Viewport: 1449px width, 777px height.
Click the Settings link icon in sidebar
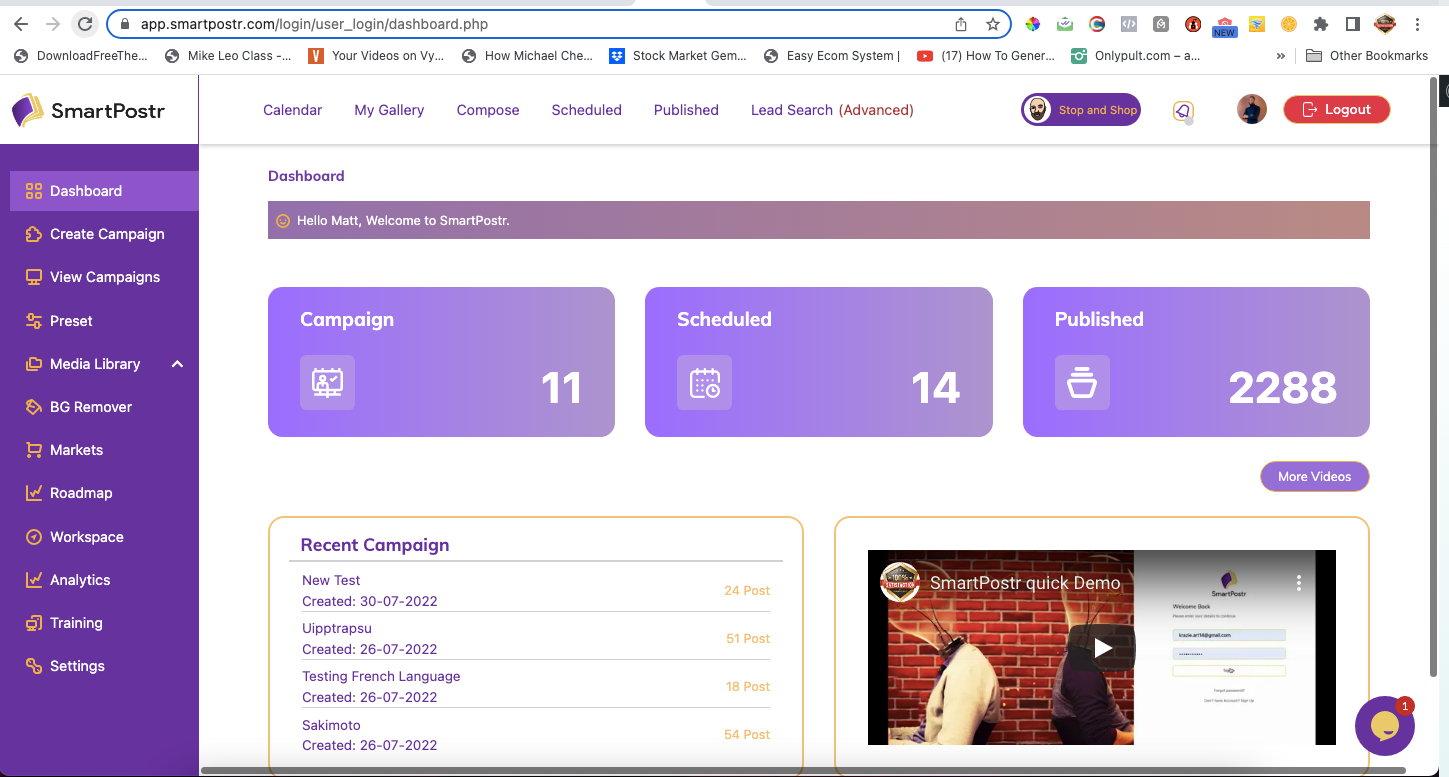(34, 666)
